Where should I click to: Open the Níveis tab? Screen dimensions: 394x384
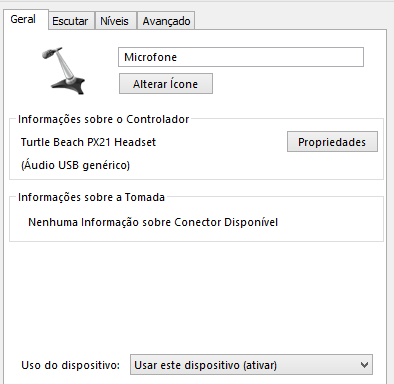pos(114,21)
